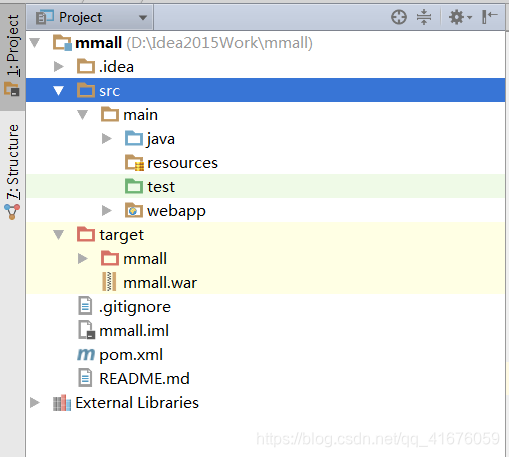509x457 pixels.
Task: Collapse the main folder
Action: coord(83,115)
